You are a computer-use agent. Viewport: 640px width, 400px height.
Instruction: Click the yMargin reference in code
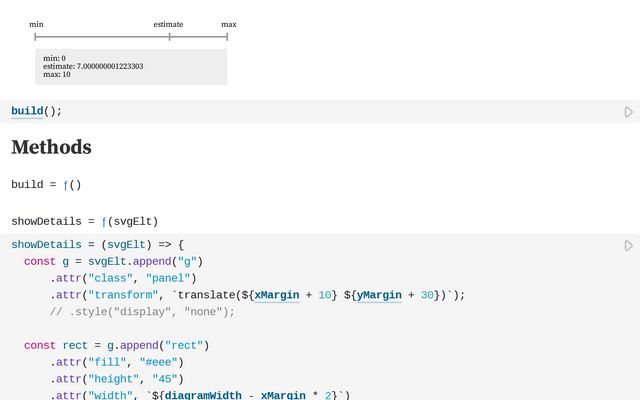point(379,295)
